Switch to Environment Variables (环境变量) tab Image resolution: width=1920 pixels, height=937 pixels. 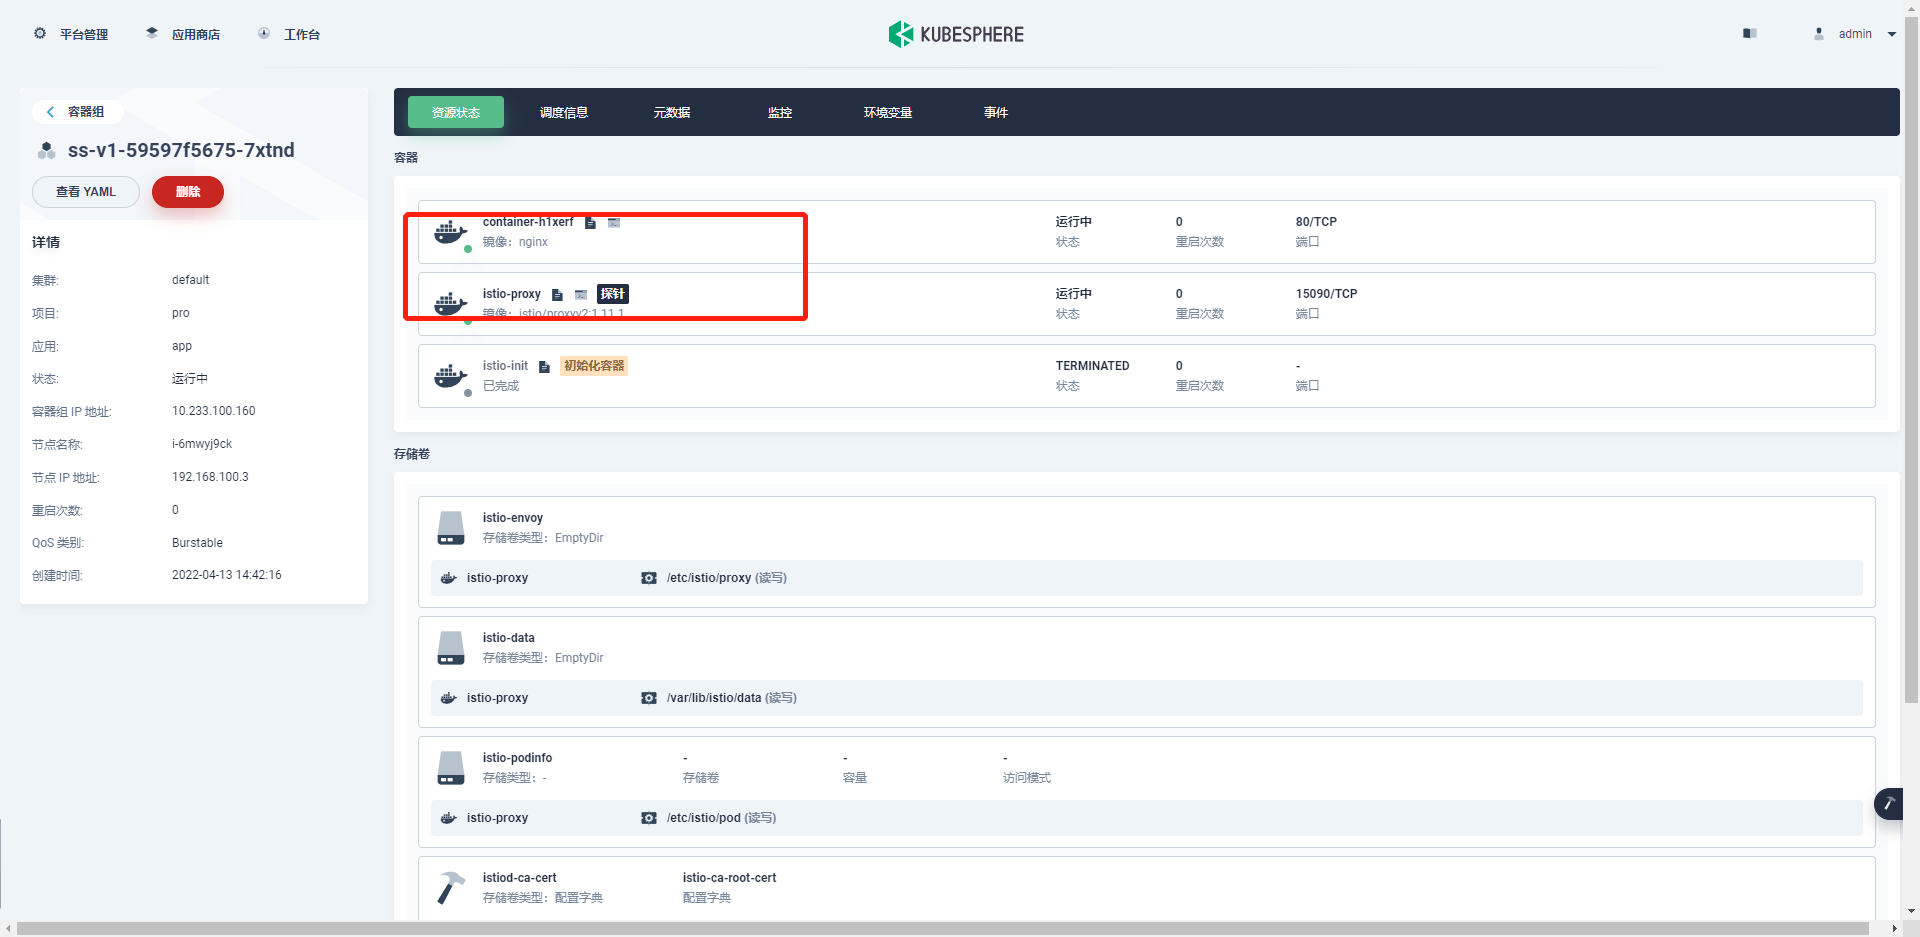coord(888,112)
